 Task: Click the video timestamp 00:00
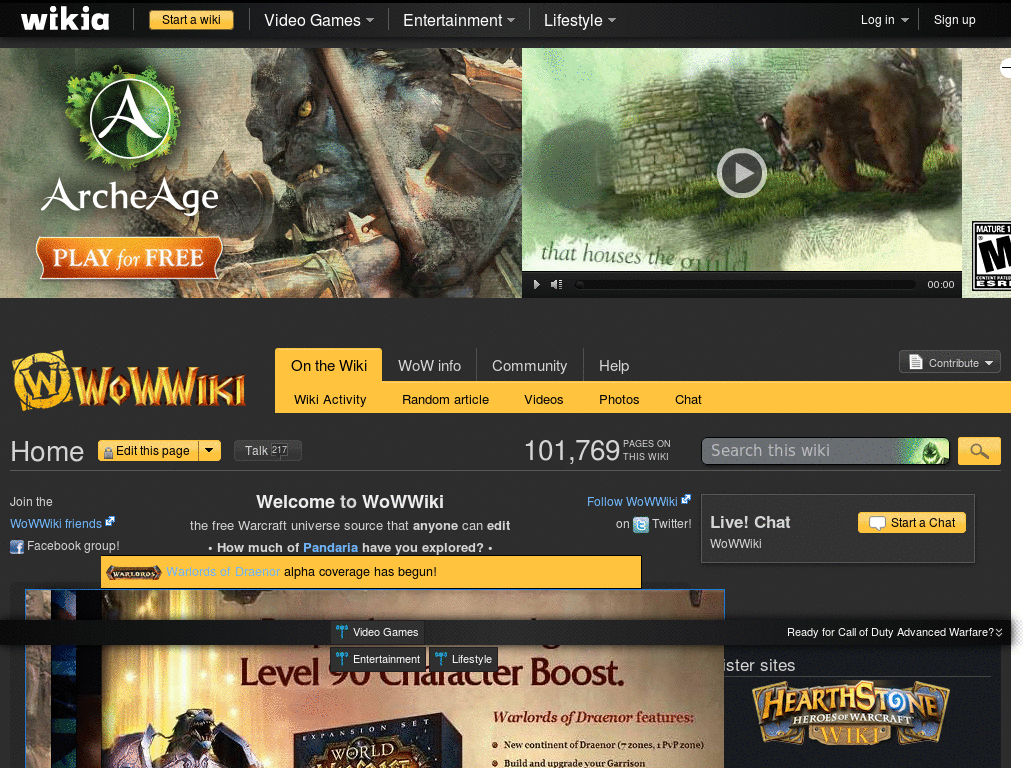pos(940,284)
